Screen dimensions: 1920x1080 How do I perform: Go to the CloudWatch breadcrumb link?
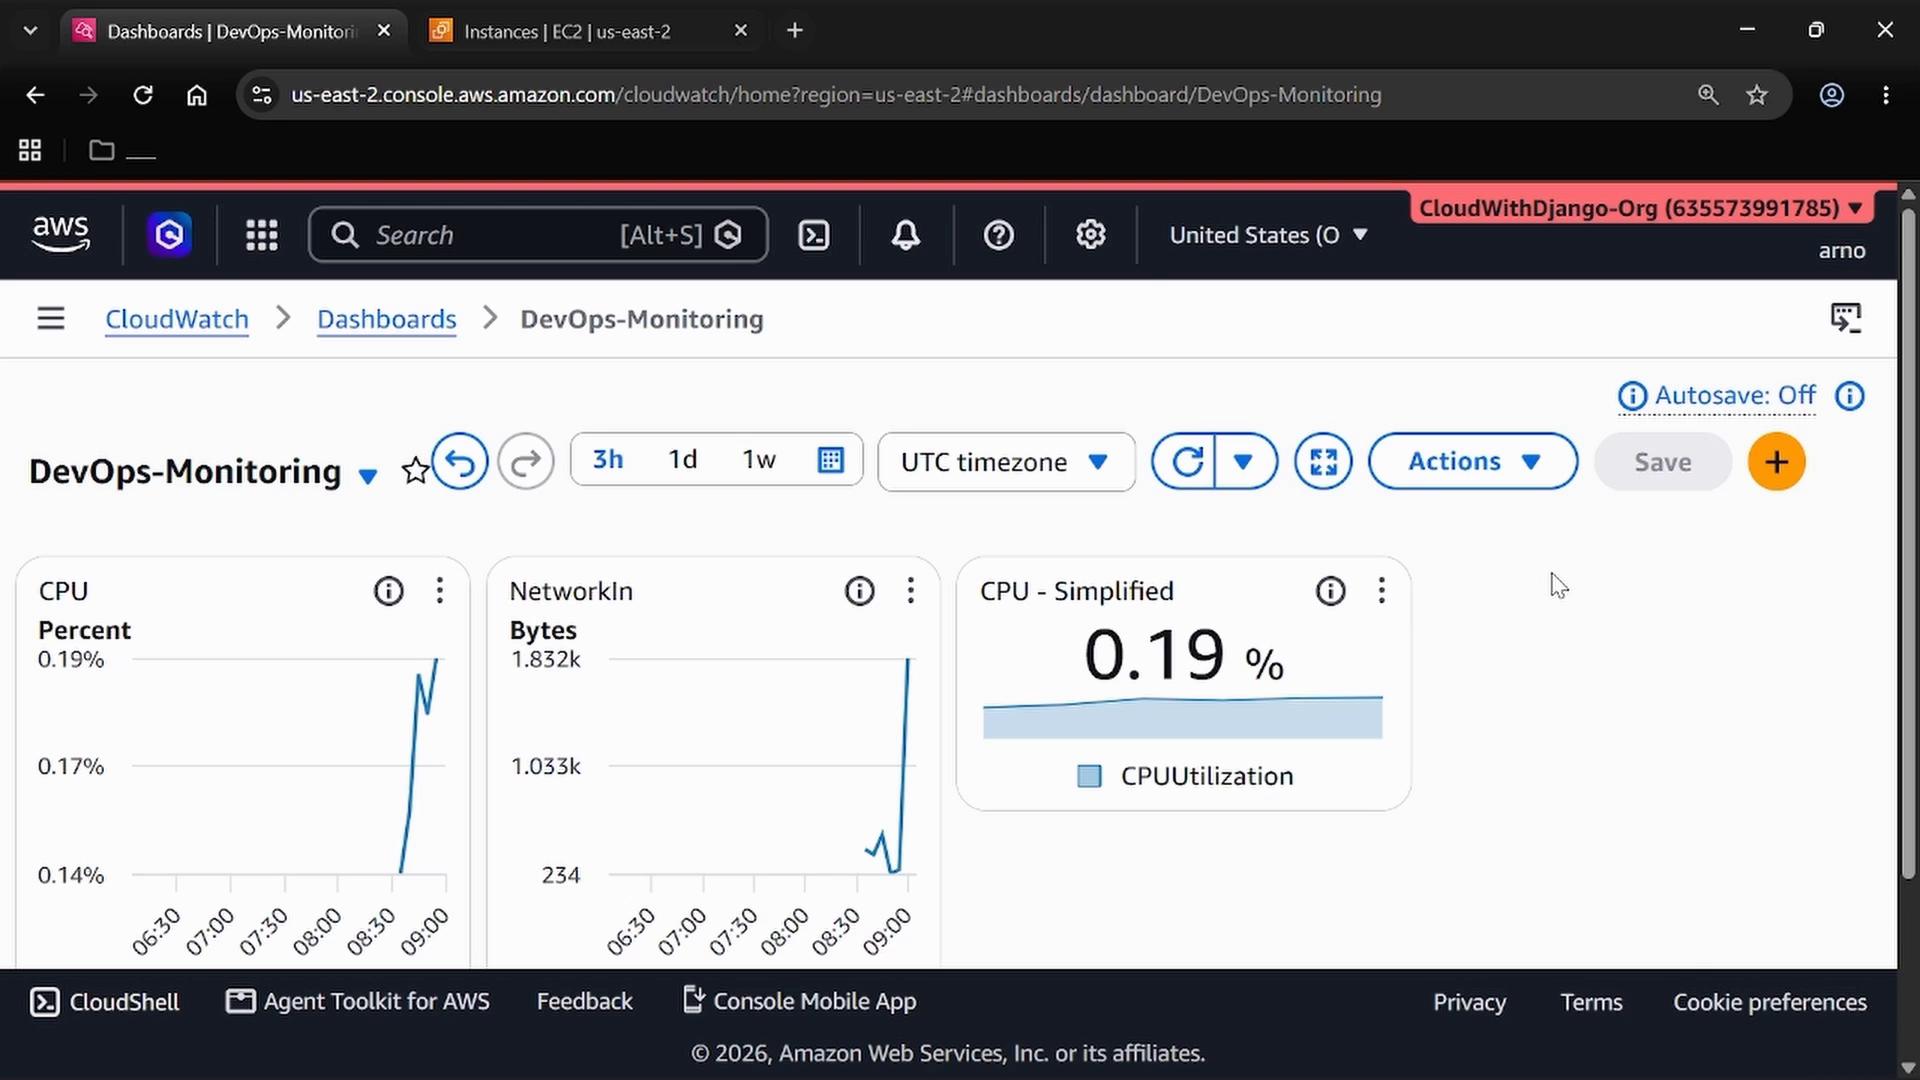(177, 319)
